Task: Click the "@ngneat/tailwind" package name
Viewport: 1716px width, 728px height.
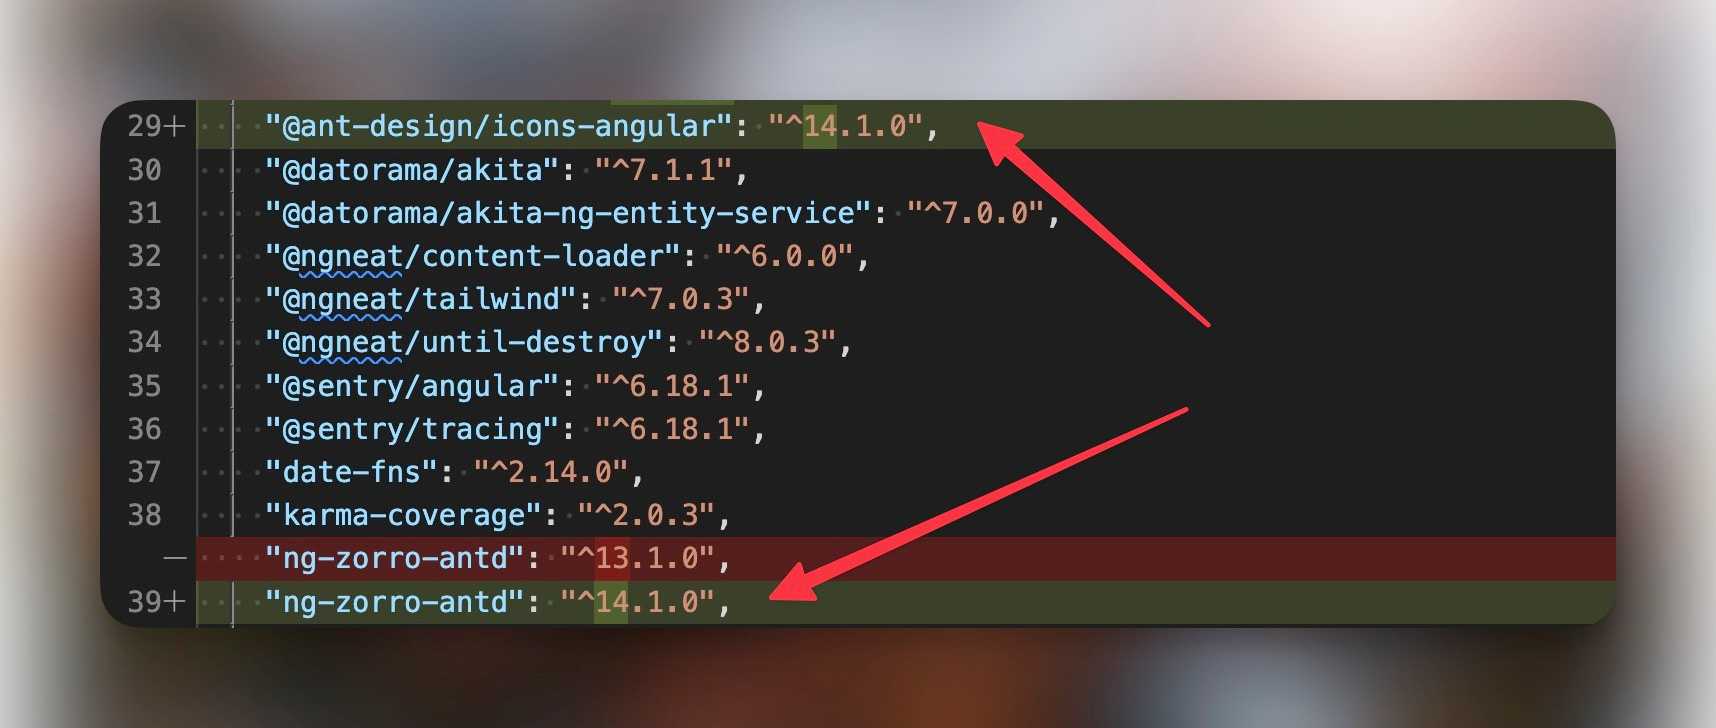Action: click(421, 299)
